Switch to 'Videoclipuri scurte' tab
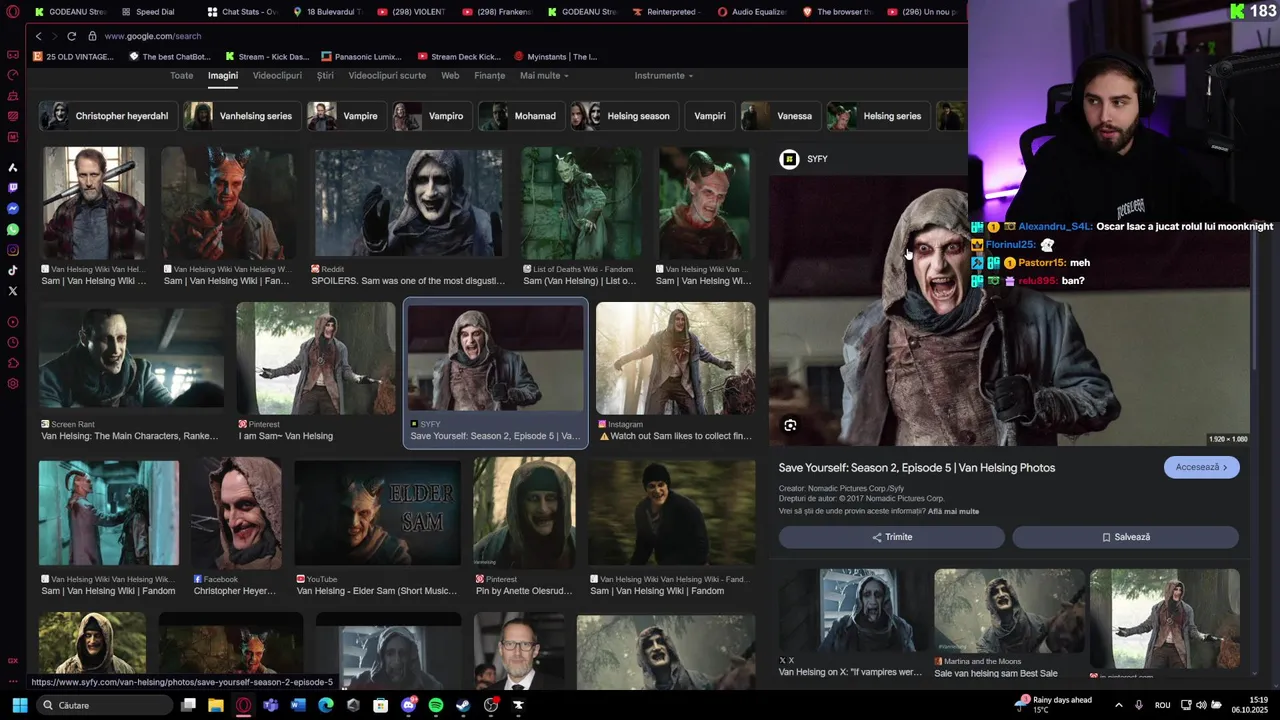The width and height of the screenshot is (1280, 720). (387, 76)
